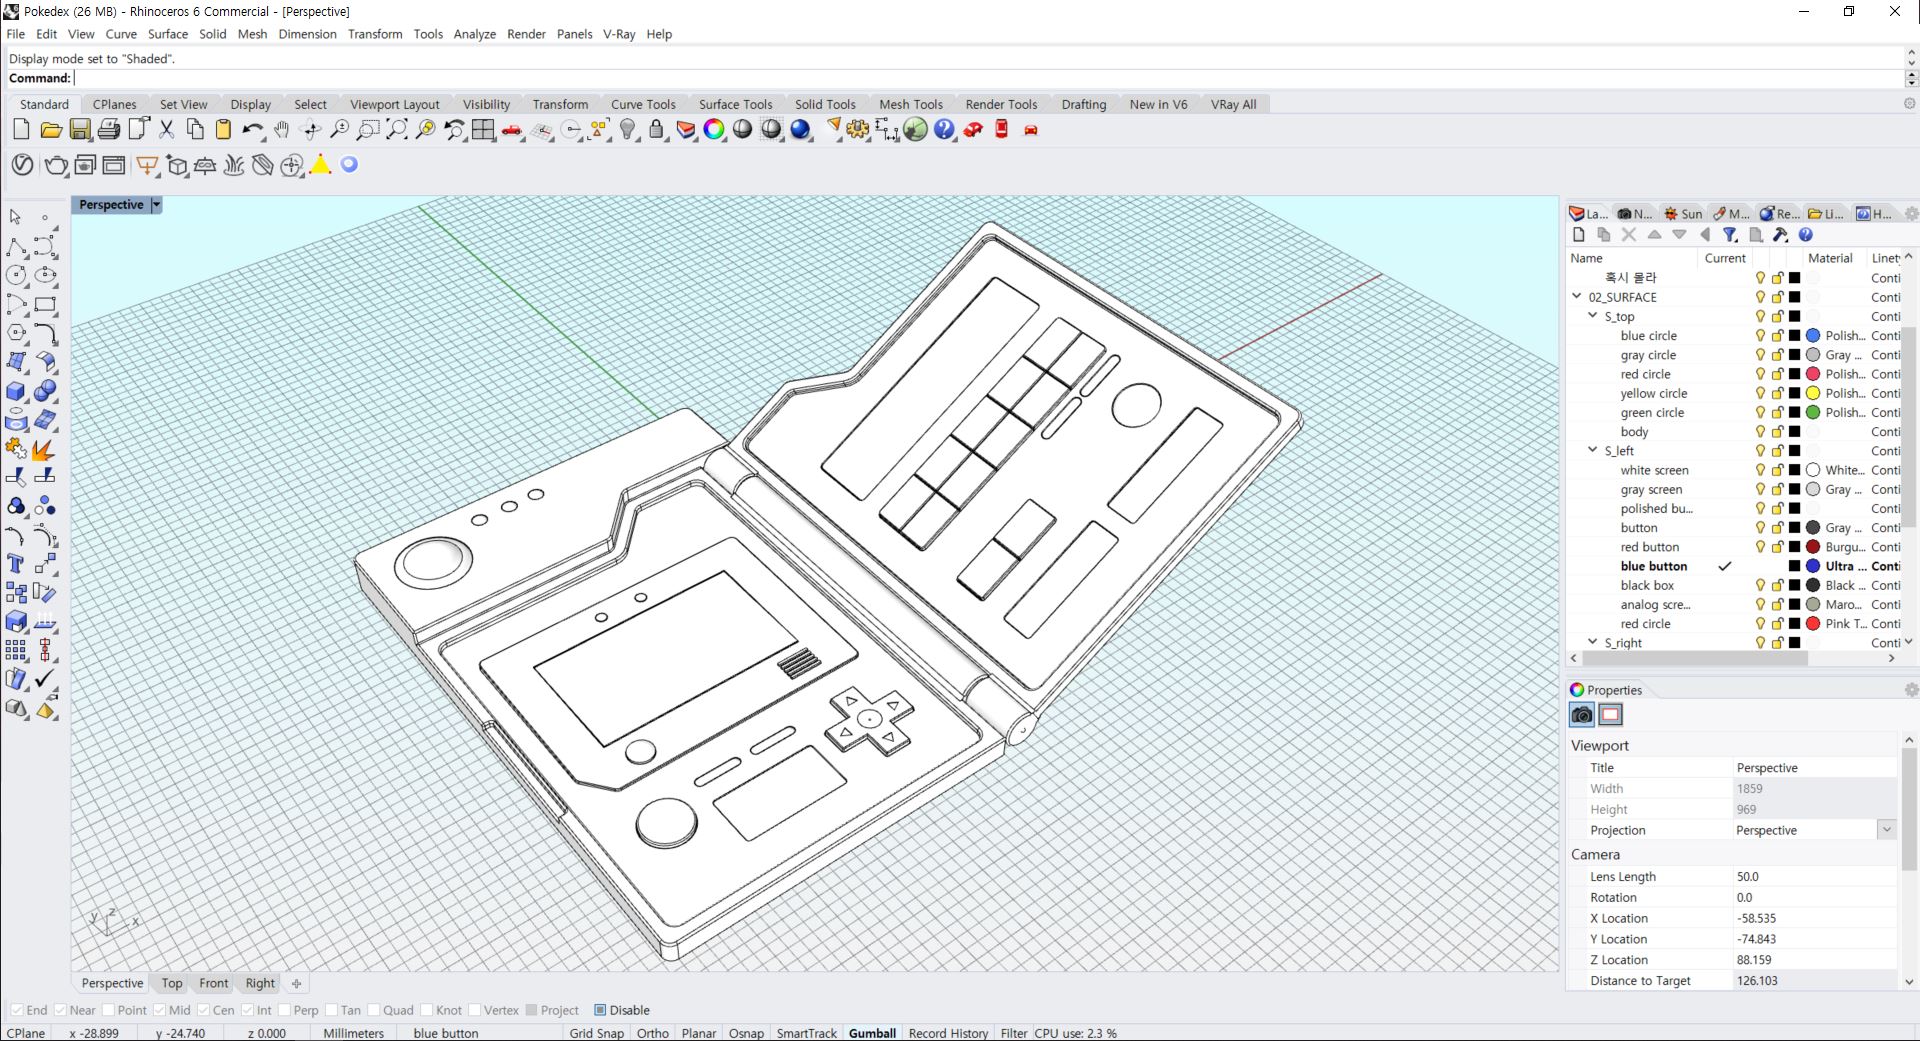Screen dimensions: 1920x1041
Task: Click the layer filter funnel icon
Action: pyautogui.click(x=1730, y=235)
